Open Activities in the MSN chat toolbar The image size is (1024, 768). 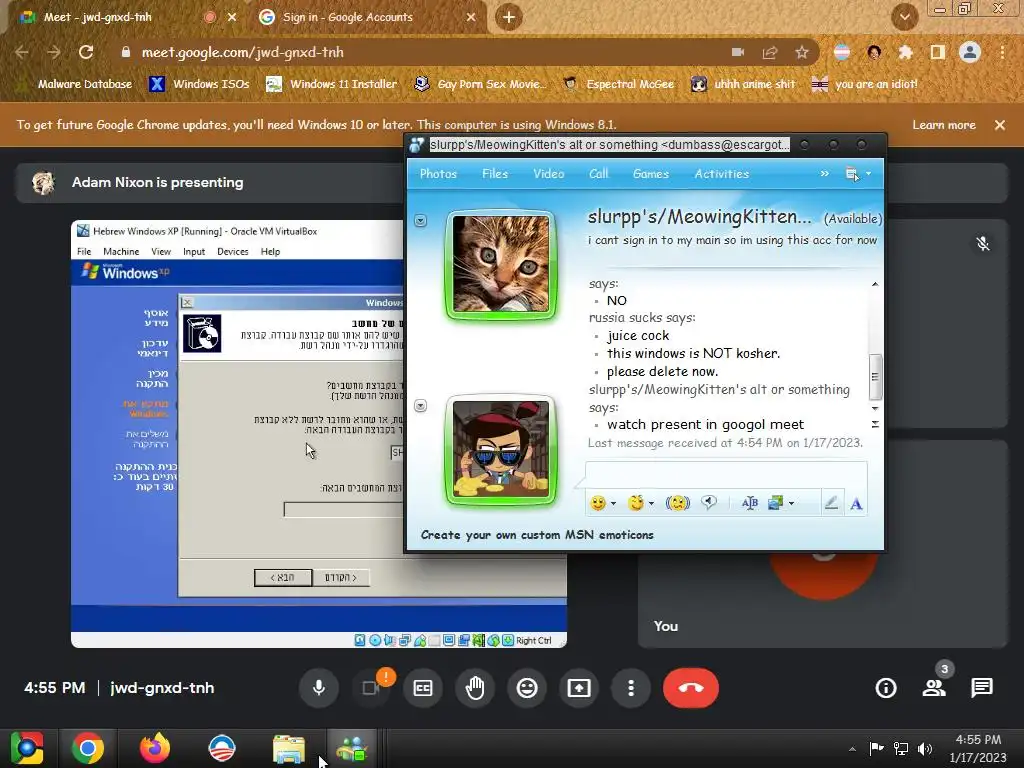tap(722, 174)
